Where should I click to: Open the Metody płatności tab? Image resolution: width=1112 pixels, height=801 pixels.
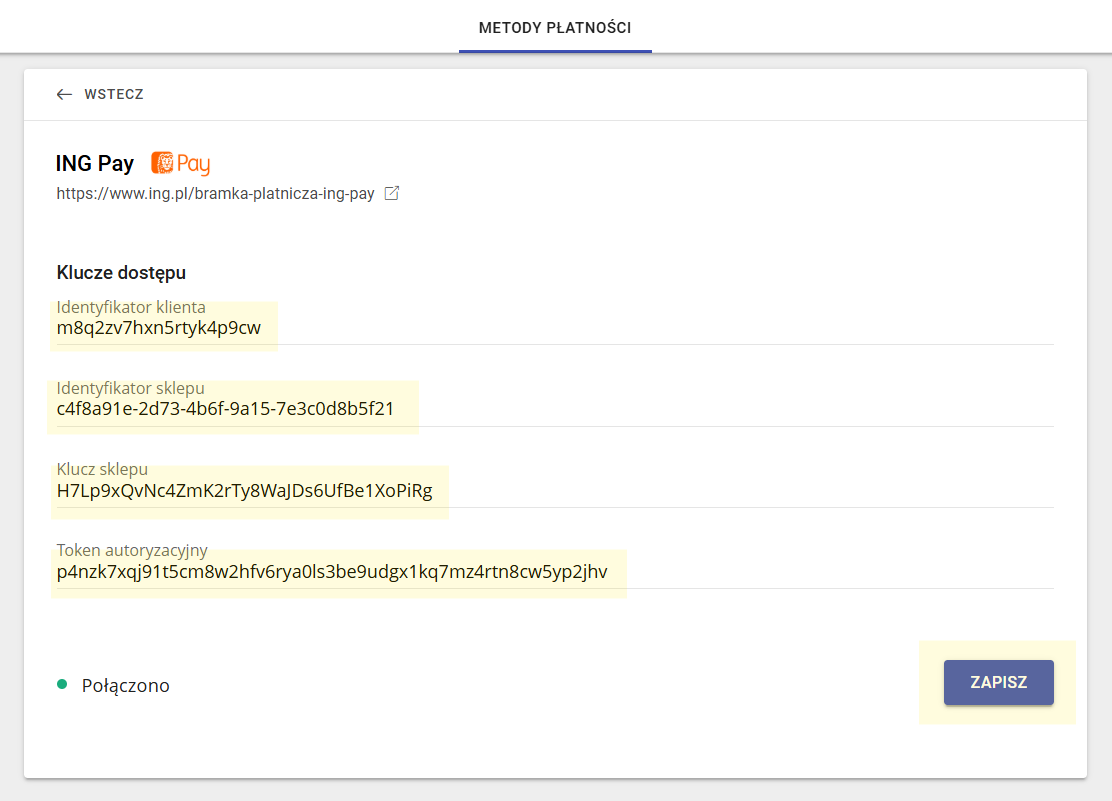(x=555, y=28)
